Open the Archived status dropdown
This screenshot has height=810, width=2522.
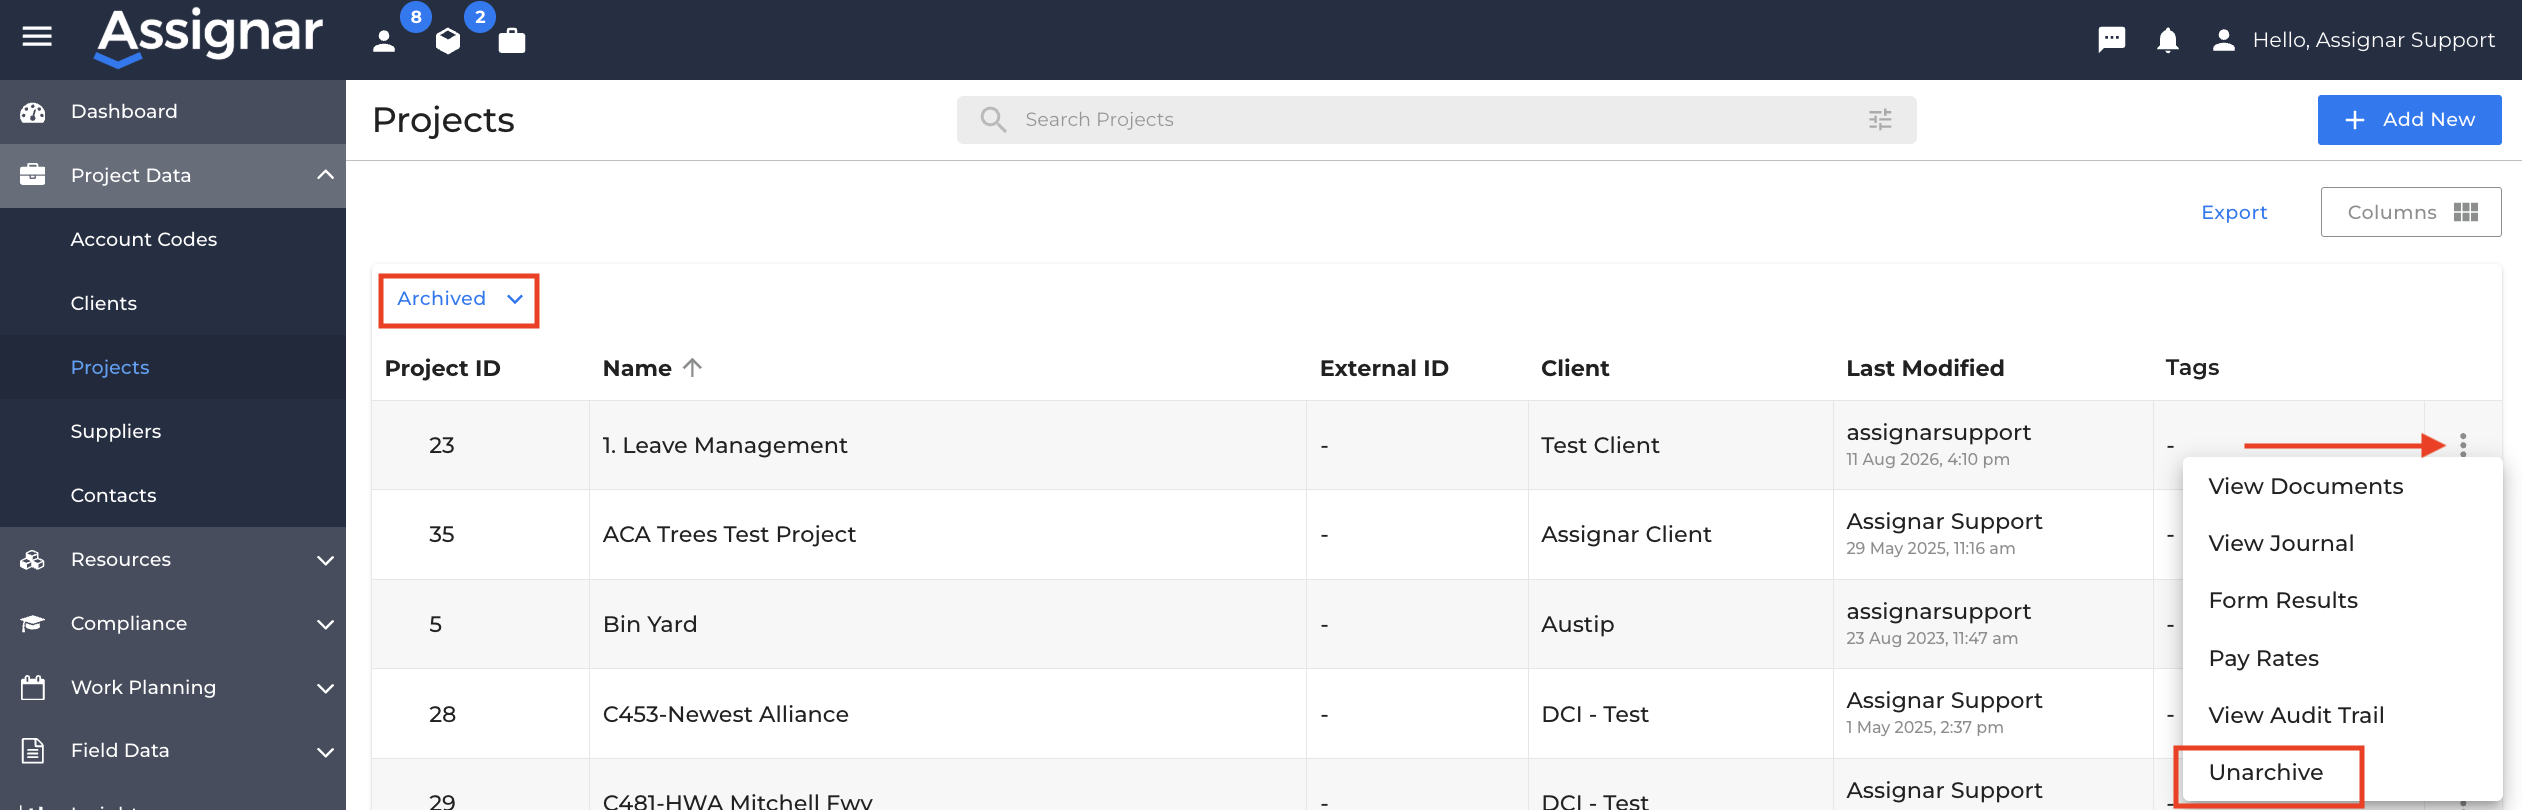460,299
